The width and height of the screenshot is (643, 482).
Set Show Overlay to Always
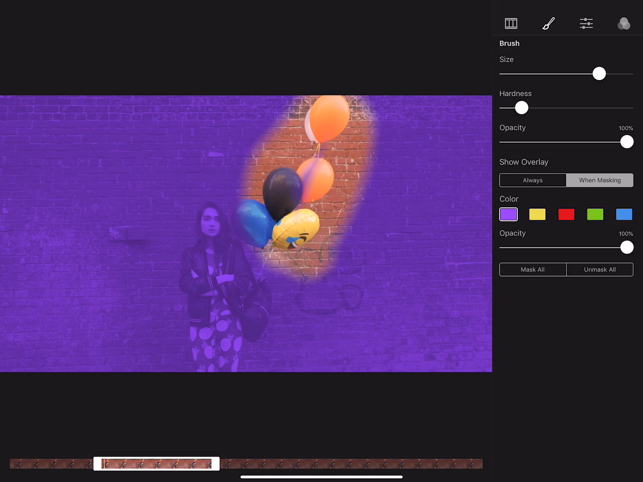[533, 180]
